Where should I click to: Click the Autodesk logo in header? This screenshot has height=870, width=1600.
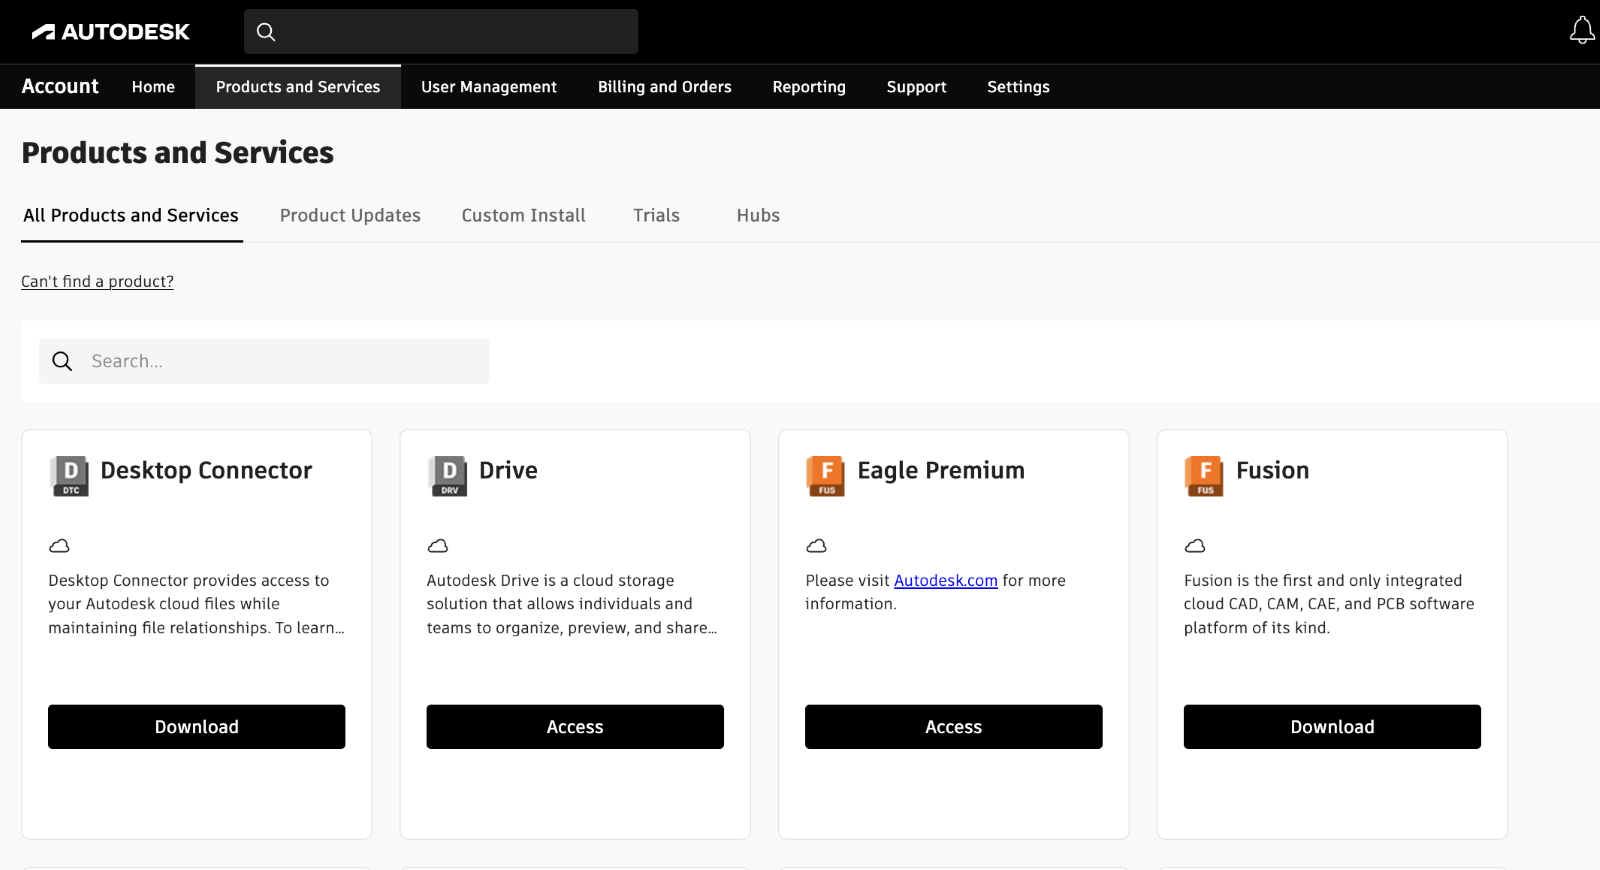point(110,32)
